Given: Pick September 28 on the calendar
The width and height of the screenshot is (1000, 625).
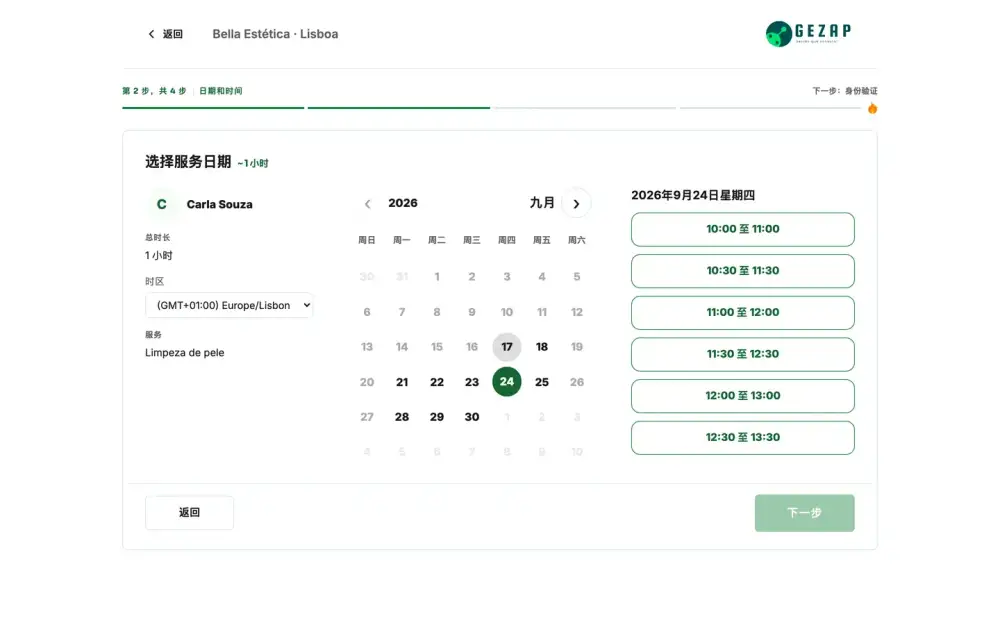Looking at the screenshot, I should pyautogui.click(x=402, y=417).
